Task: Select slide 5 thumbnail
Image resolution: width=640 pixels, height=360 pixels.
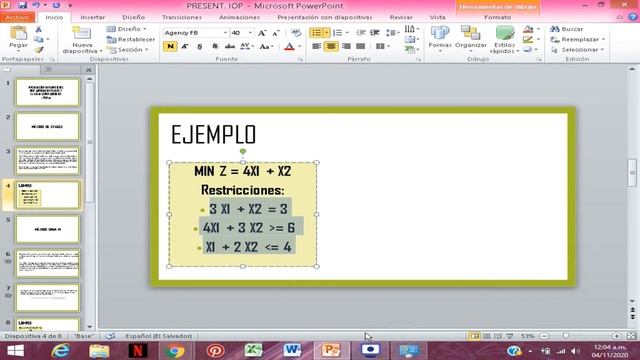Action: coord(47,229)
